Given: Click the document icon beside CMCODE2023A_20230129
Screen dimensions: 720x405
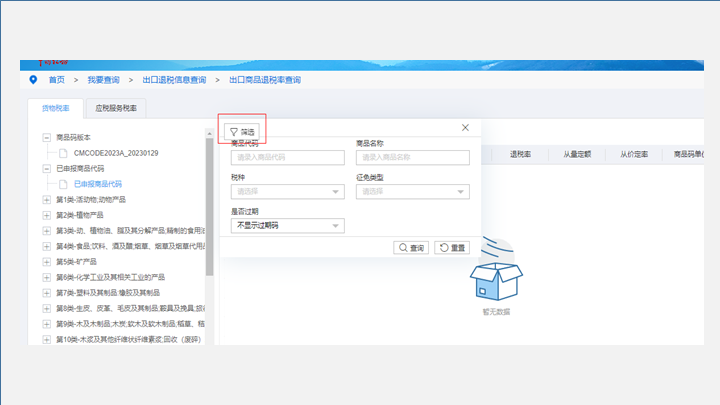Looking at the screenshot, I should pos(63,153).
